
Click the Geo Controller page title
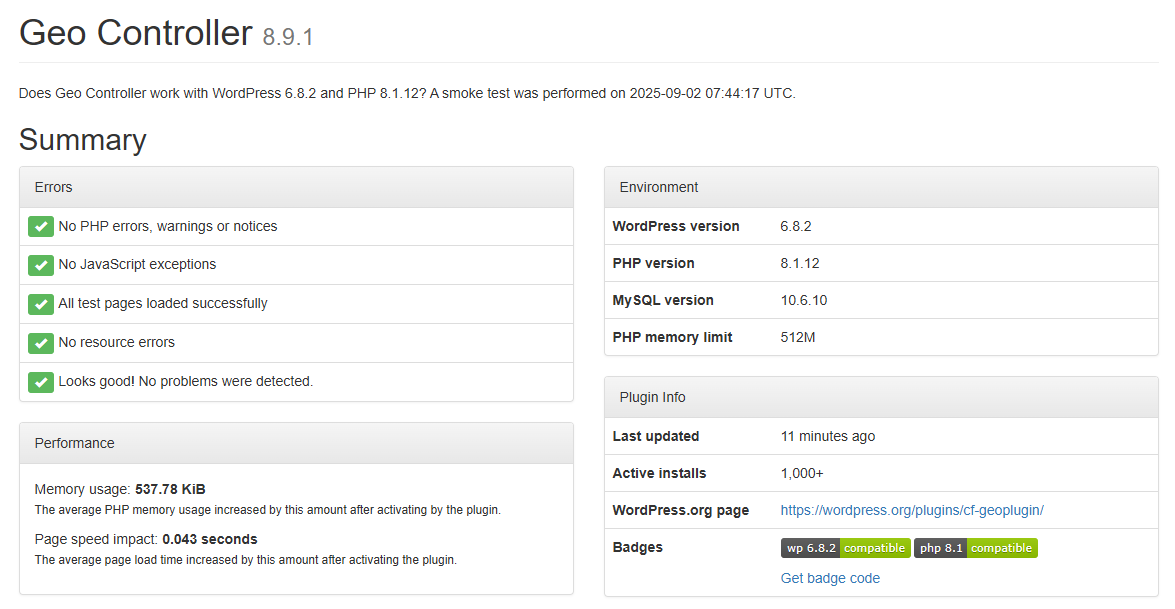point(136,33)
